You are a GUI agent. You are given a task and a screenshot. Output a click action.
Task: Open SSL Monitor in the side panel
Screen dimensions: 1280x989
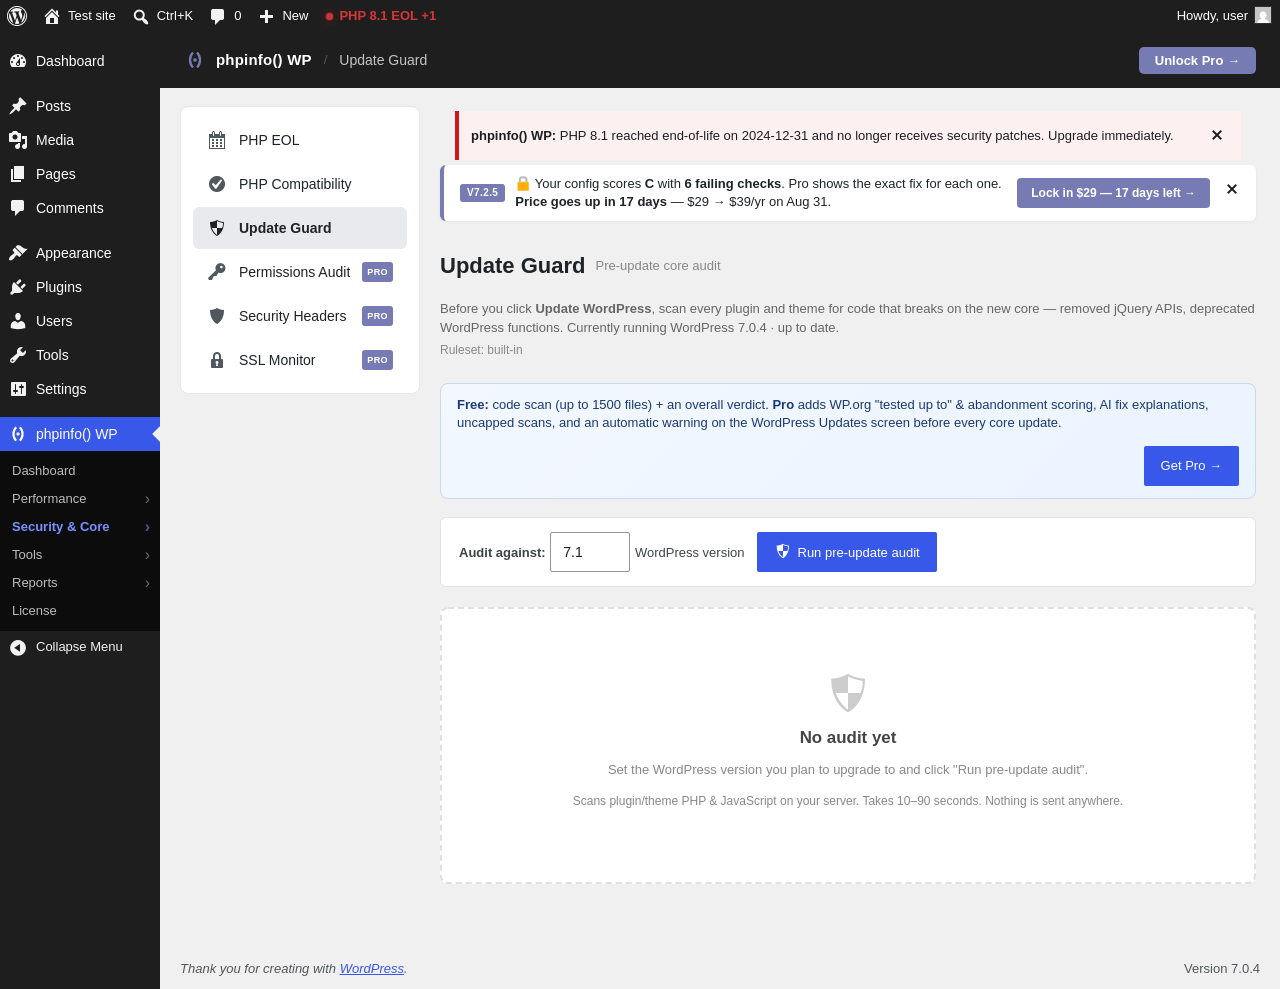300,360
